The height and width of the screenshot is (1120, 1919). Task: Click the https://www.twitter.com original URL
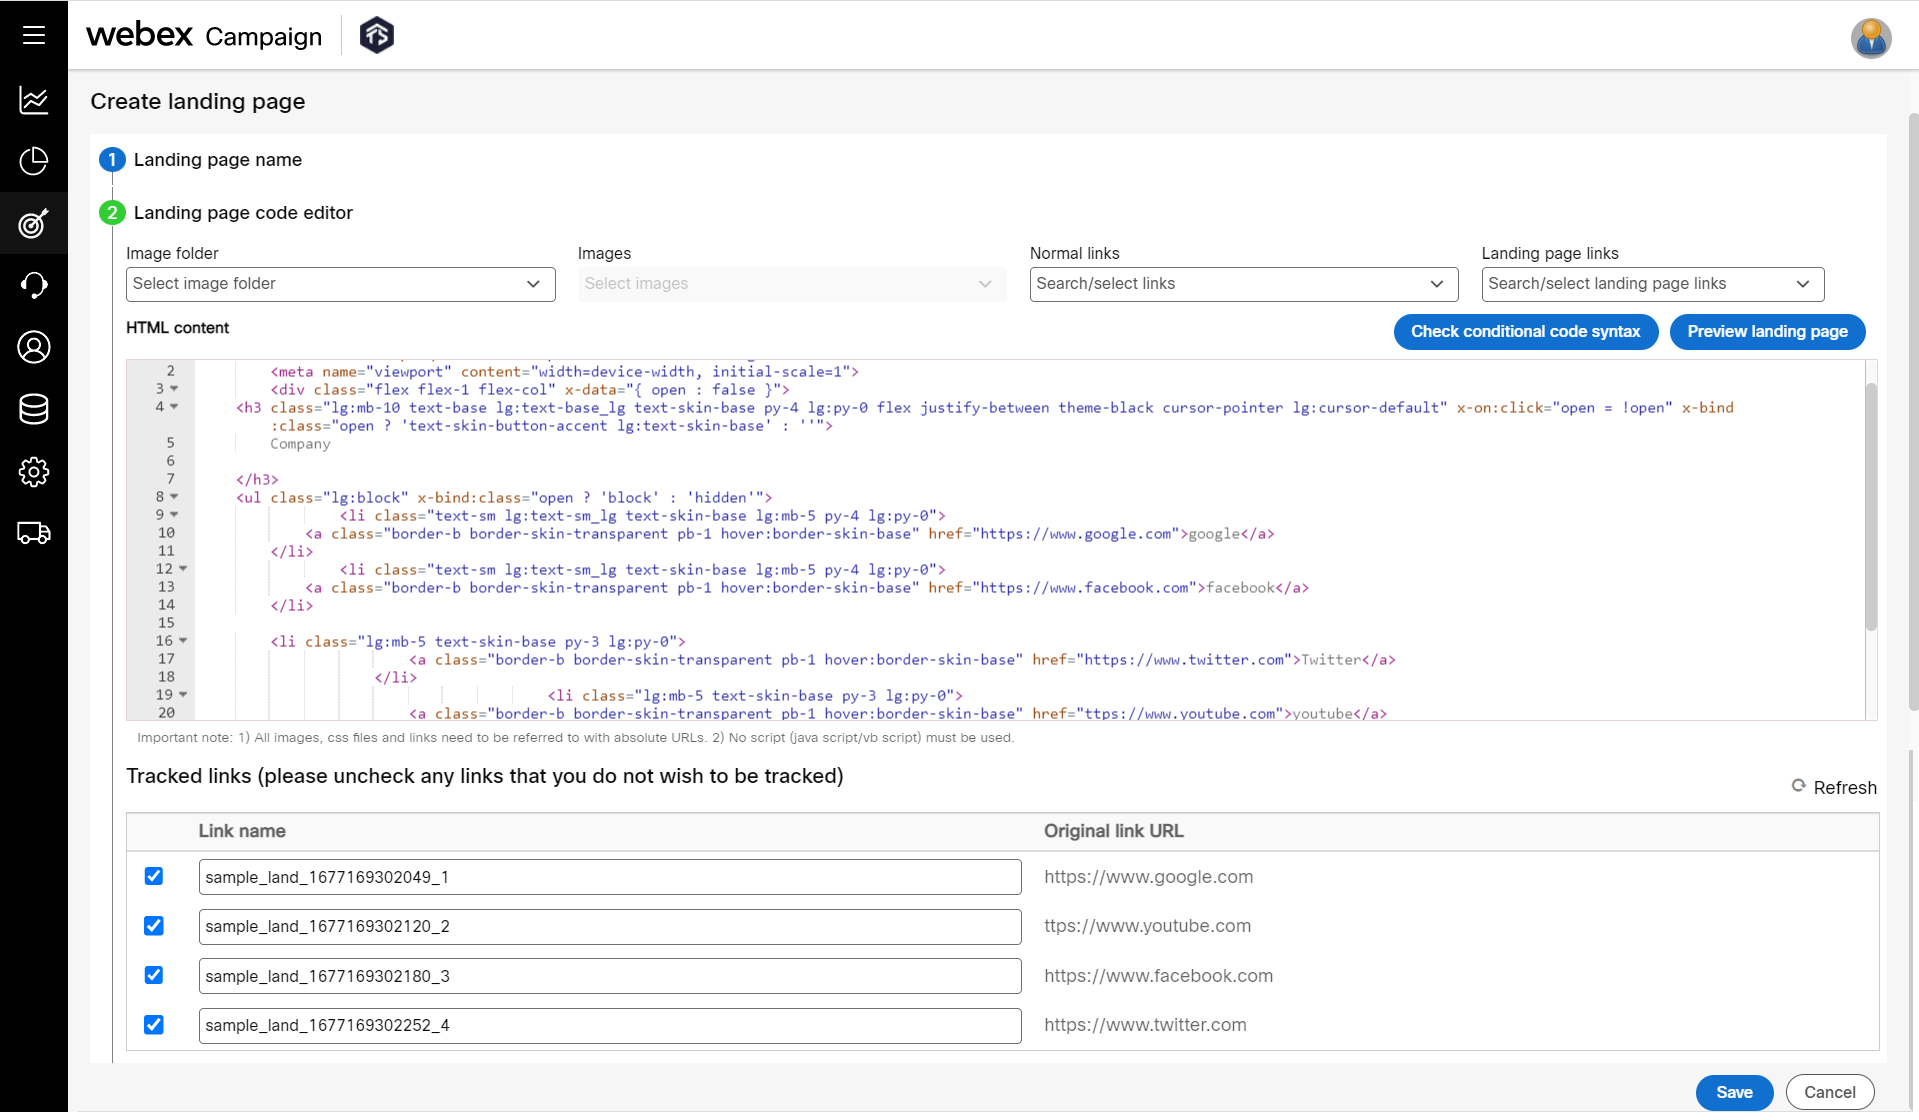[1145, 1025]
